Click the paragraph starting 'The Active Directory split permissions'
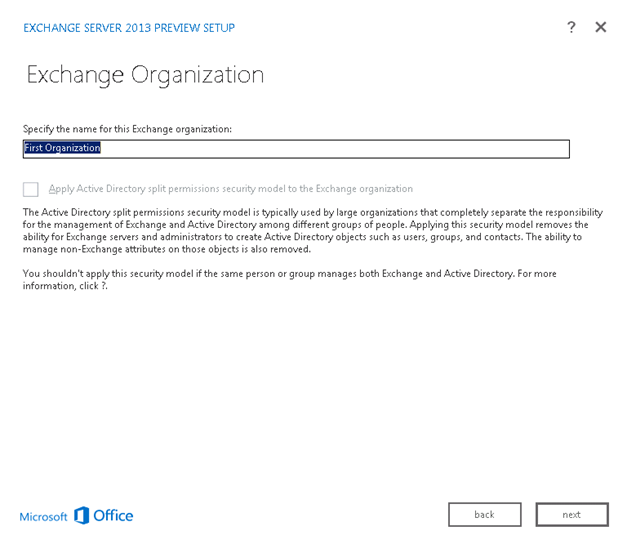Viewport: 627px width, 544px height. (313, 231)
